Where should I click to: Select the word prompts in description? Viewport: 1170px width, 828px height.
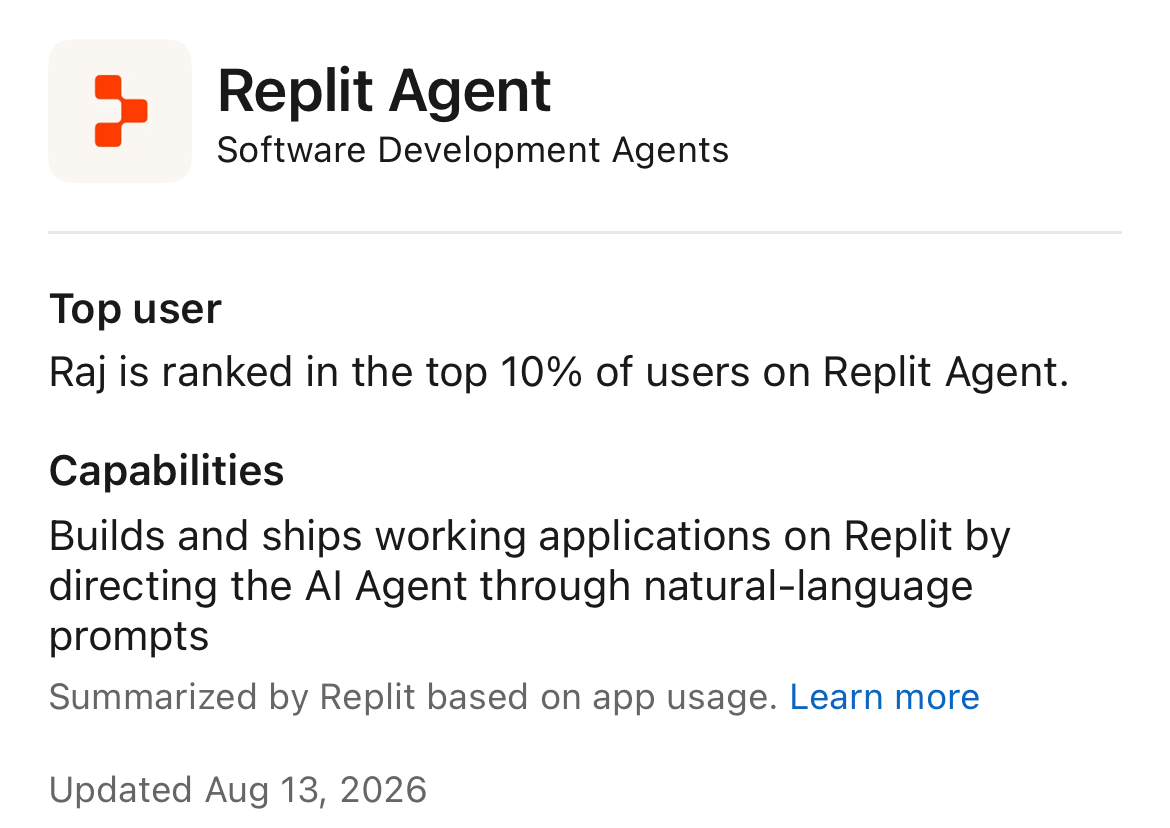click(129, 637)
